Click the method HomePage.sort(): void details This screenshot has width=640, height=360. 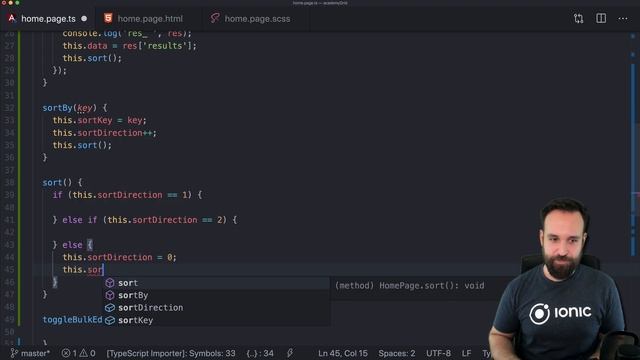(x=409, y=286)
